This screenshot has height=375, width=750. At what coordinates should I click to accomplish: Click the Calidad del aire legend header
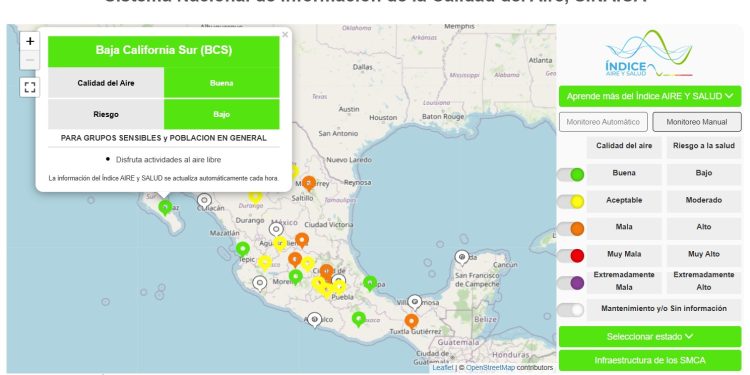[624, 146]
